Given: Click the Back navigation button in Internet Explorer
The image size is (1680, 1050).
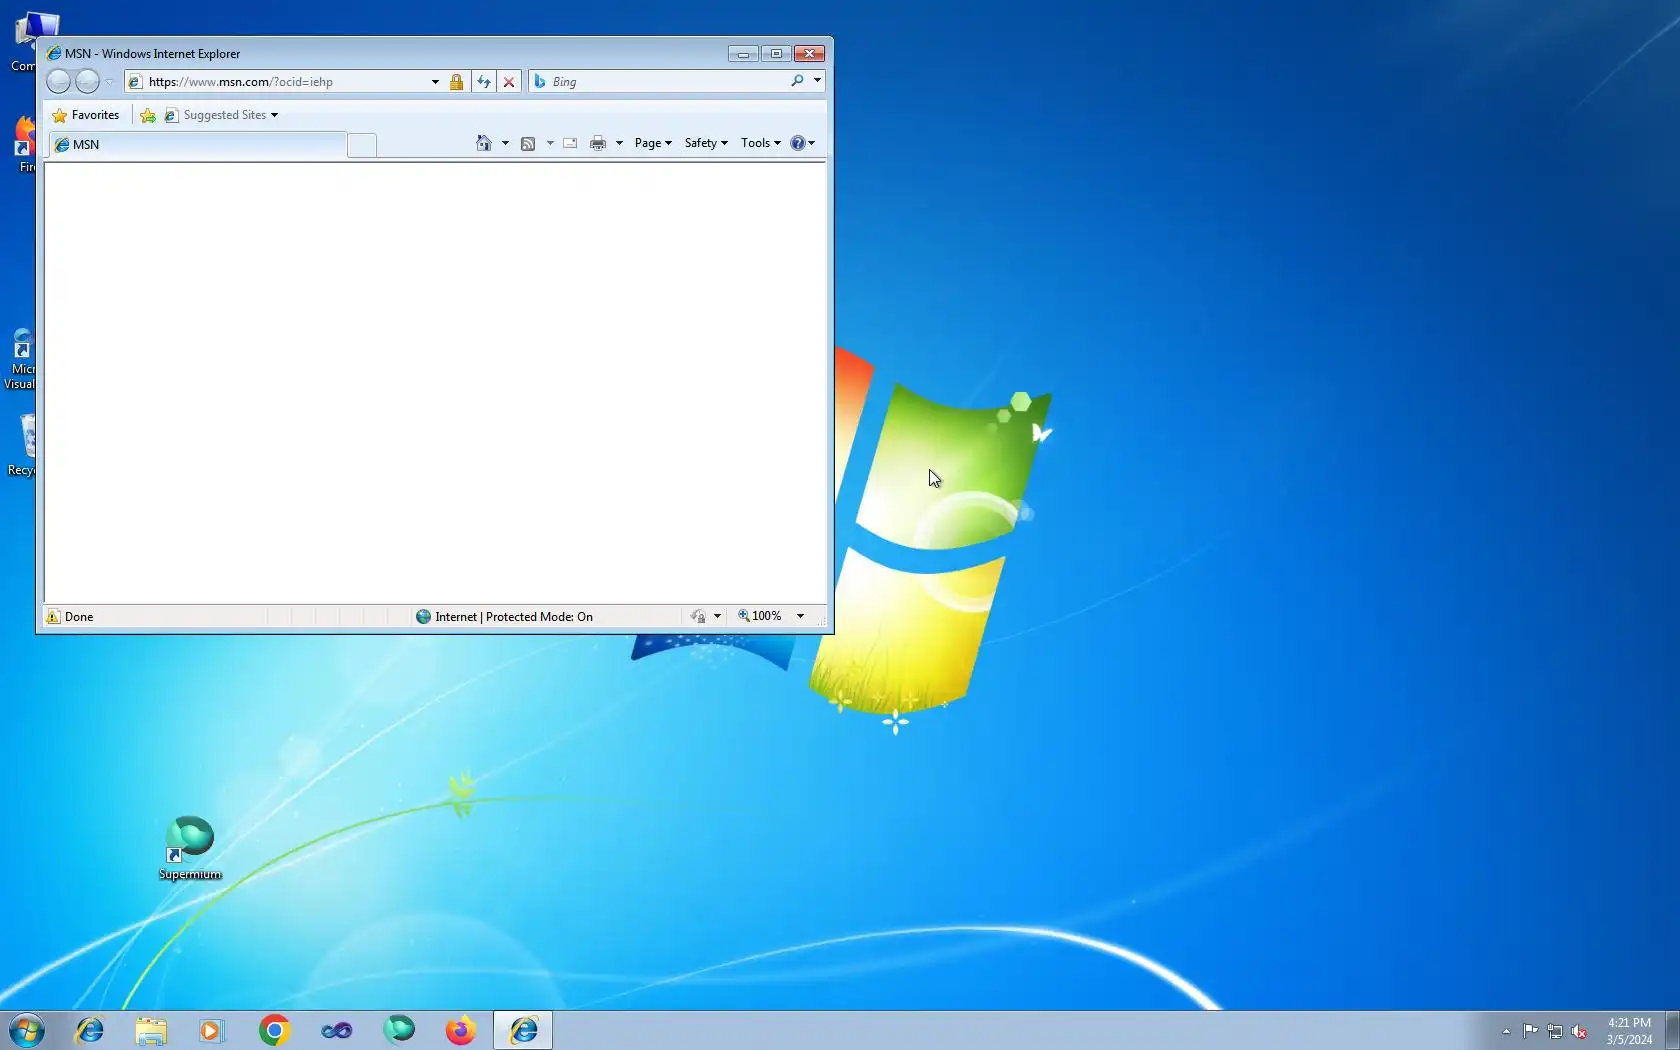Looking at the screenshot, I should click(x=59, y=82).
